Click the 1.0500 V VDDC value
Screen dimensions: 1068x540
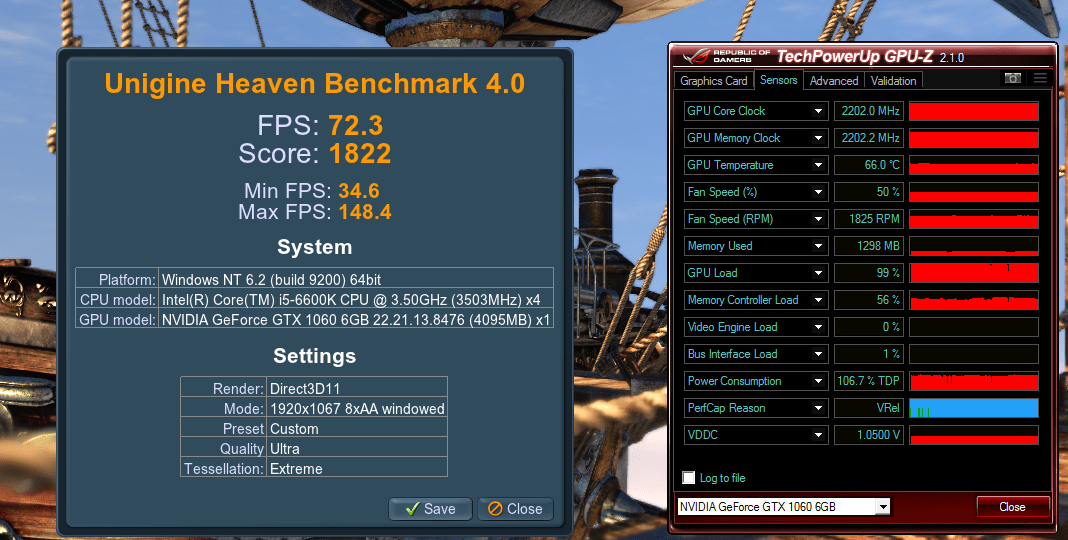(x=869, y=435)
